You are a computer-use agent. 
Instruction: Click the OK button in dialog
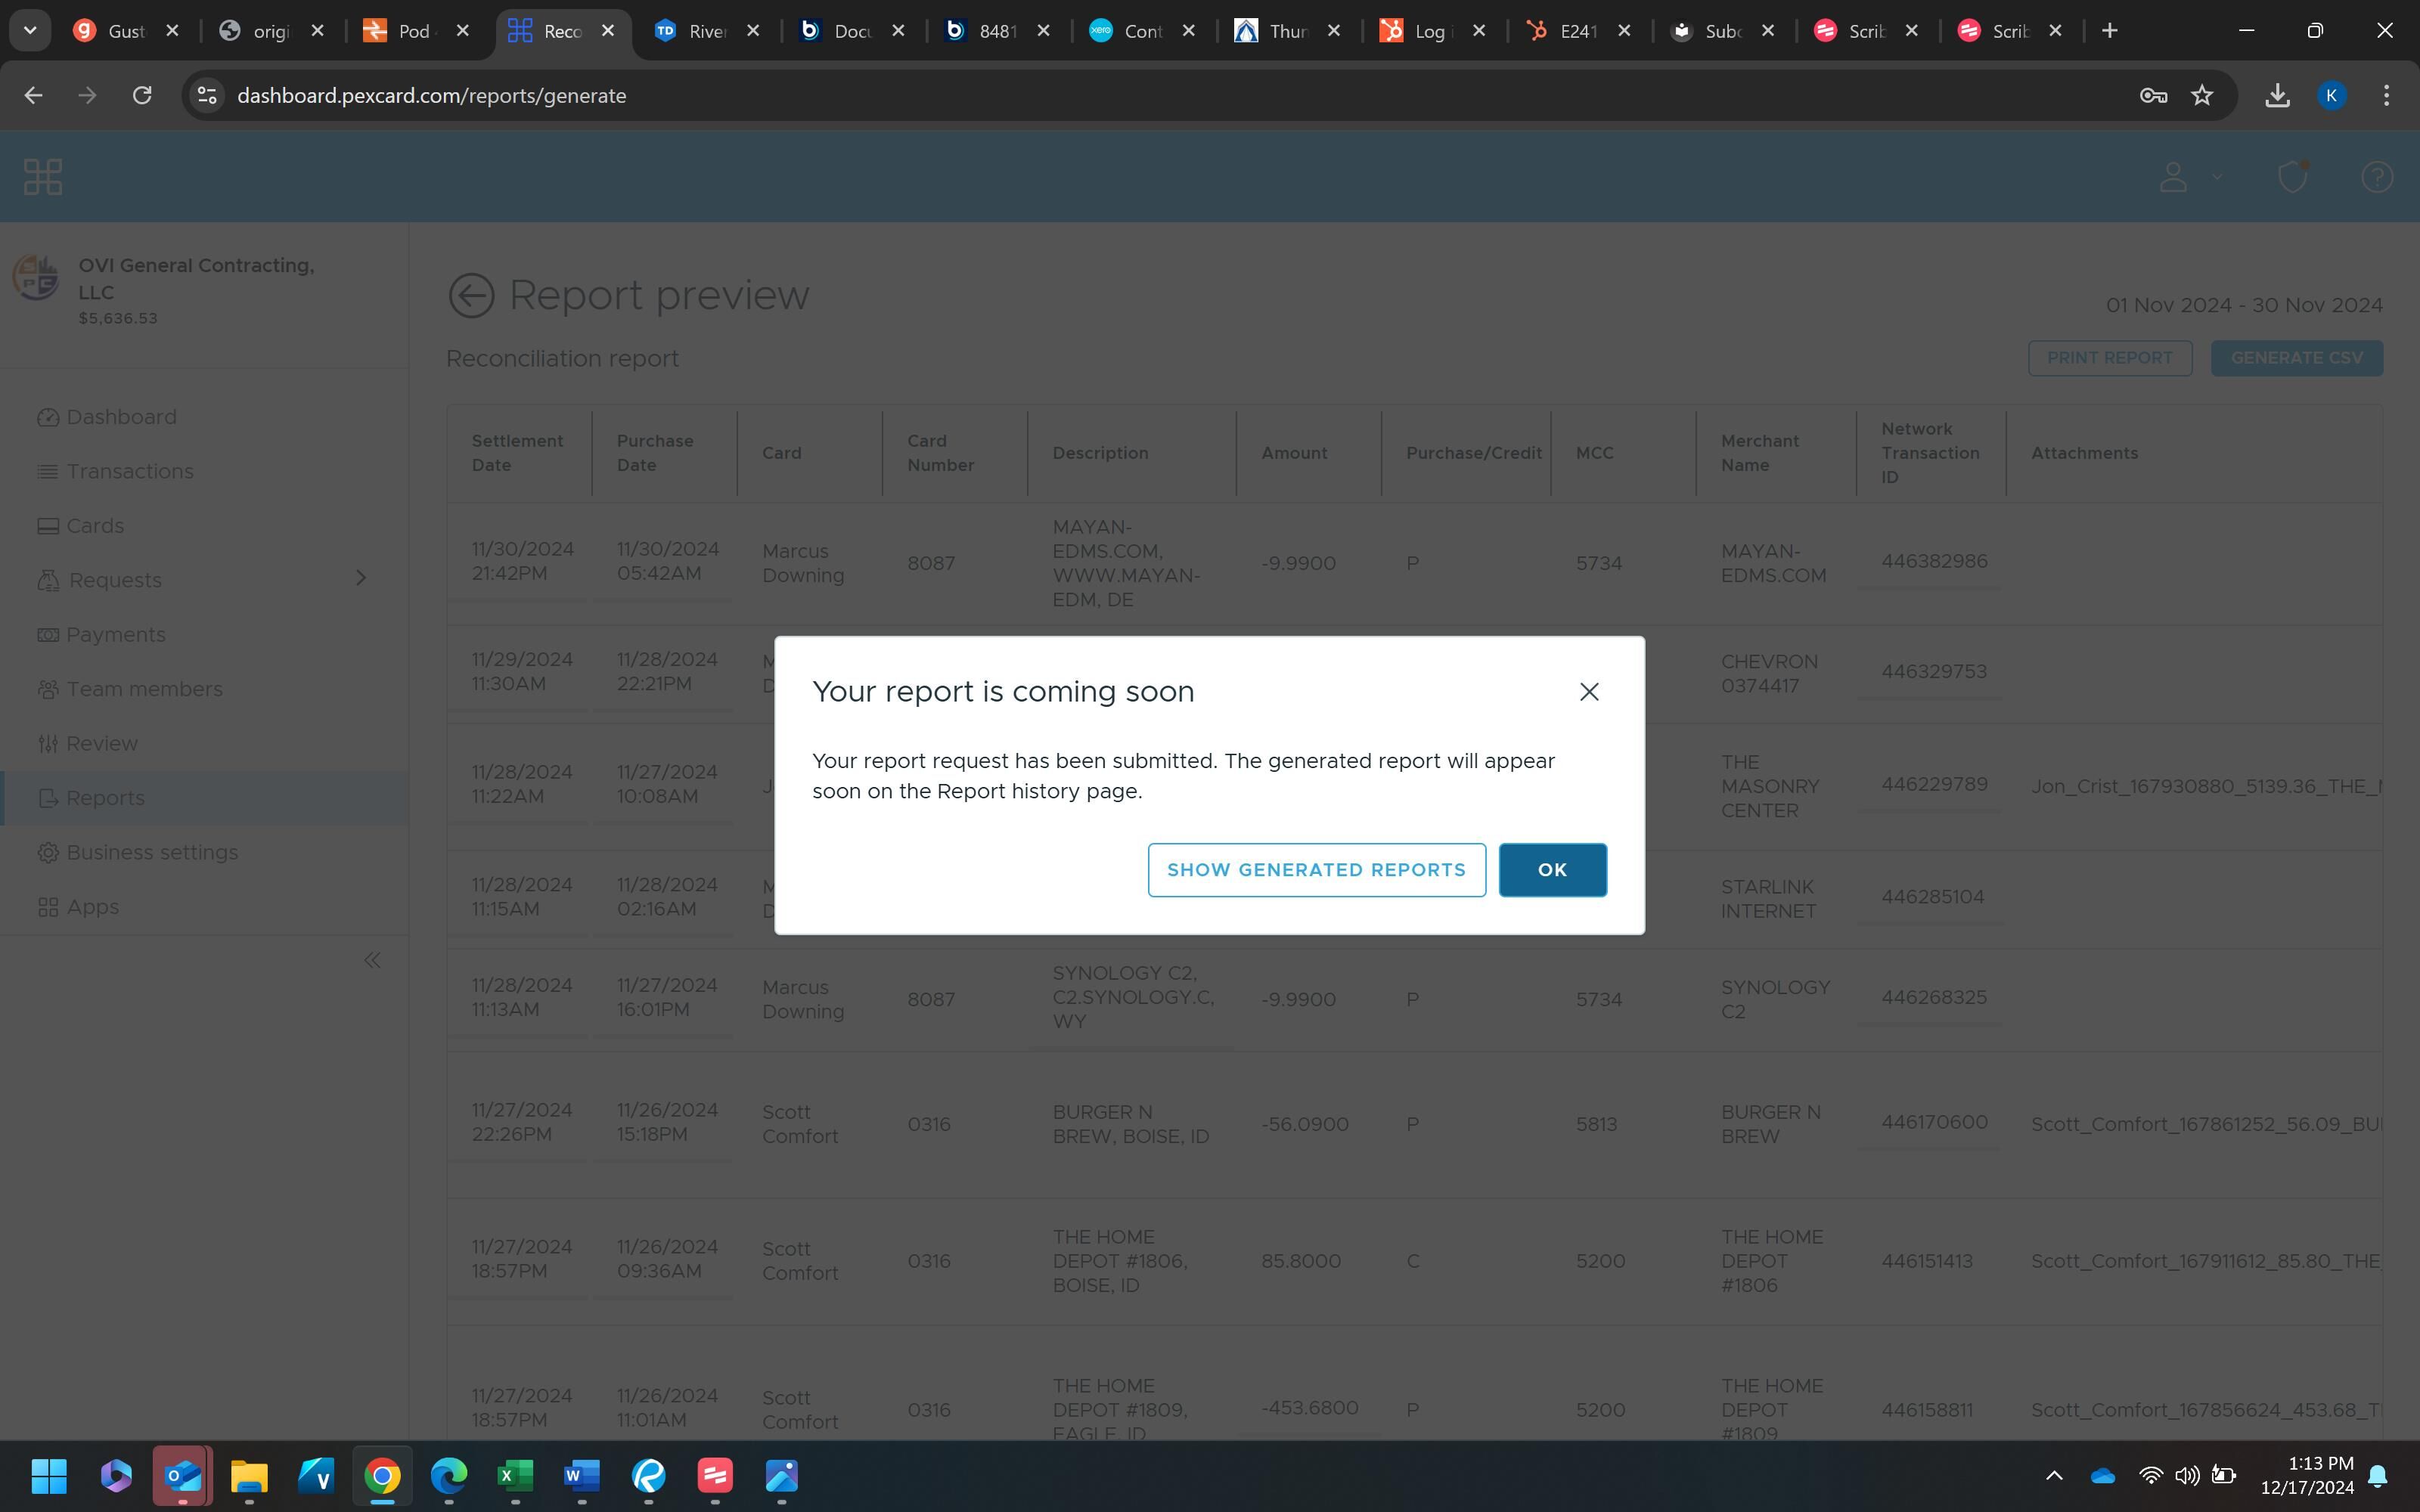tap(1552, 870)
